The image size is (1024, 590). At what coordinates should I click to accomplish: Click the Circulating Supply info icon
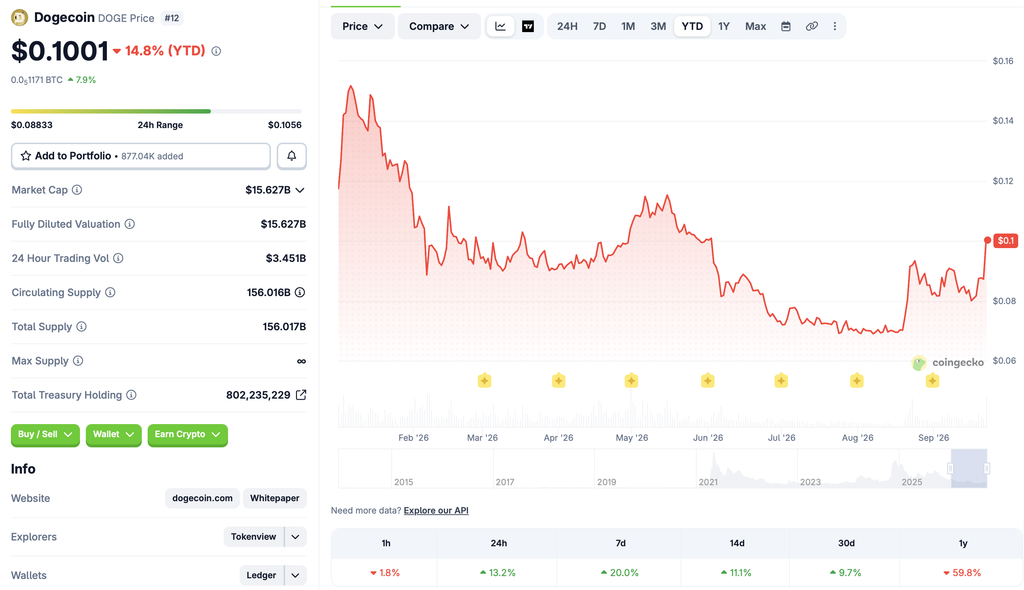point(110,292)
